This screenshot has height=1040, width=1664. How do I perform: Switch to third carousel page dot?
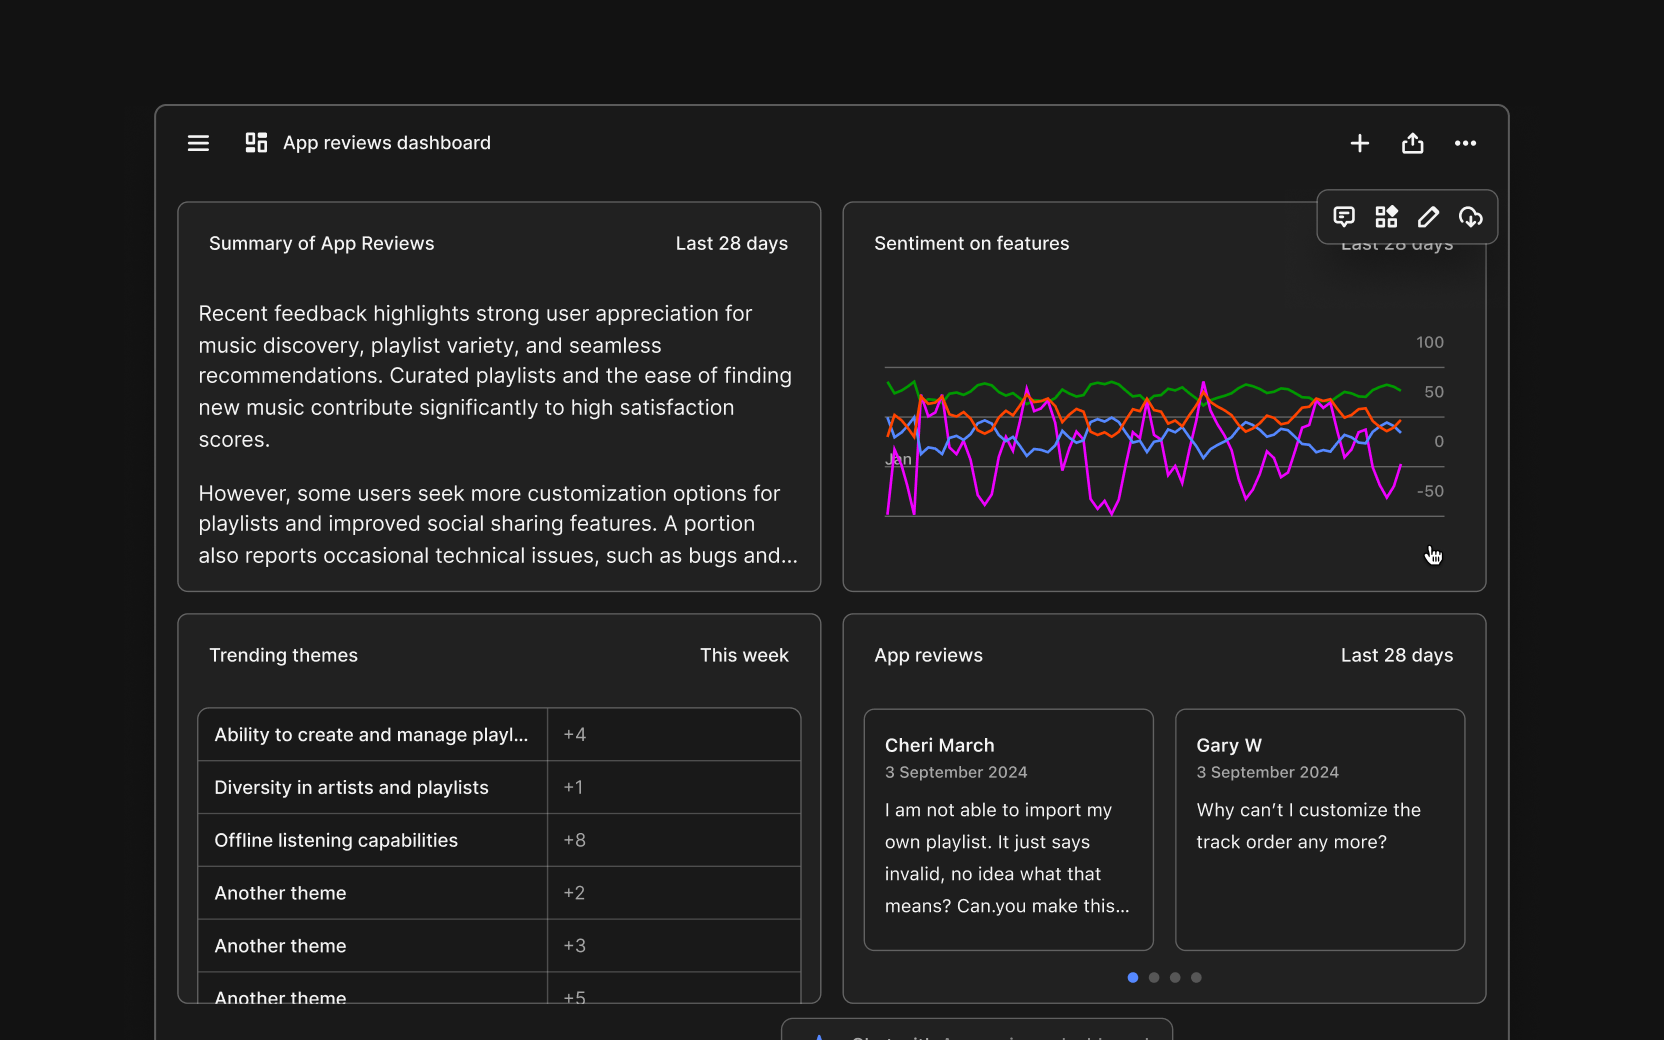pyautogui.click(x=1175, y=977)
